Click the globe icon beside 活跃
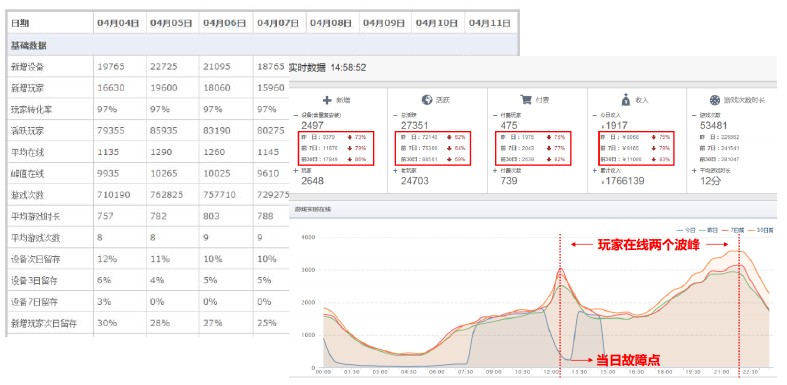Viewport: 787px width, 385px height. click(x=427, y=100)
